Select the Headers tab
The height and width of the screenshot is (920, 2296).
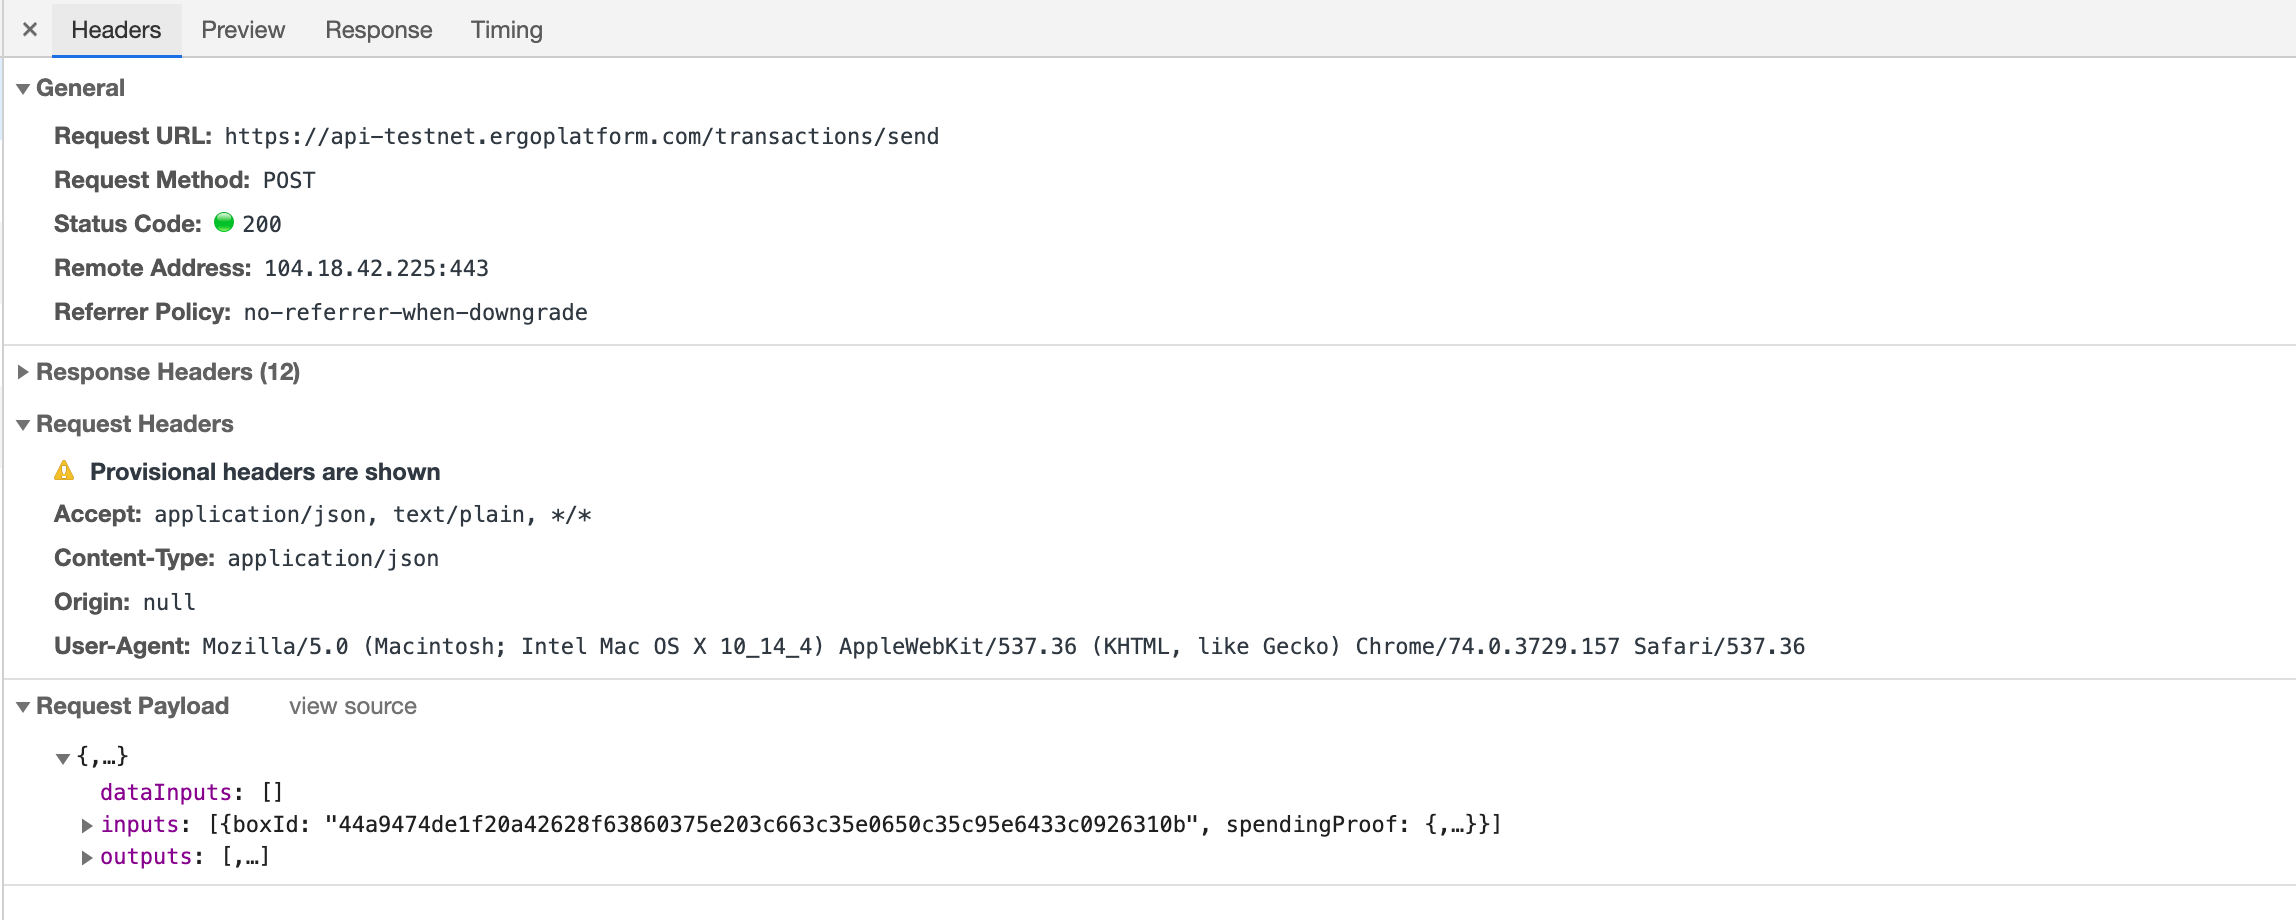click(114, 29)
